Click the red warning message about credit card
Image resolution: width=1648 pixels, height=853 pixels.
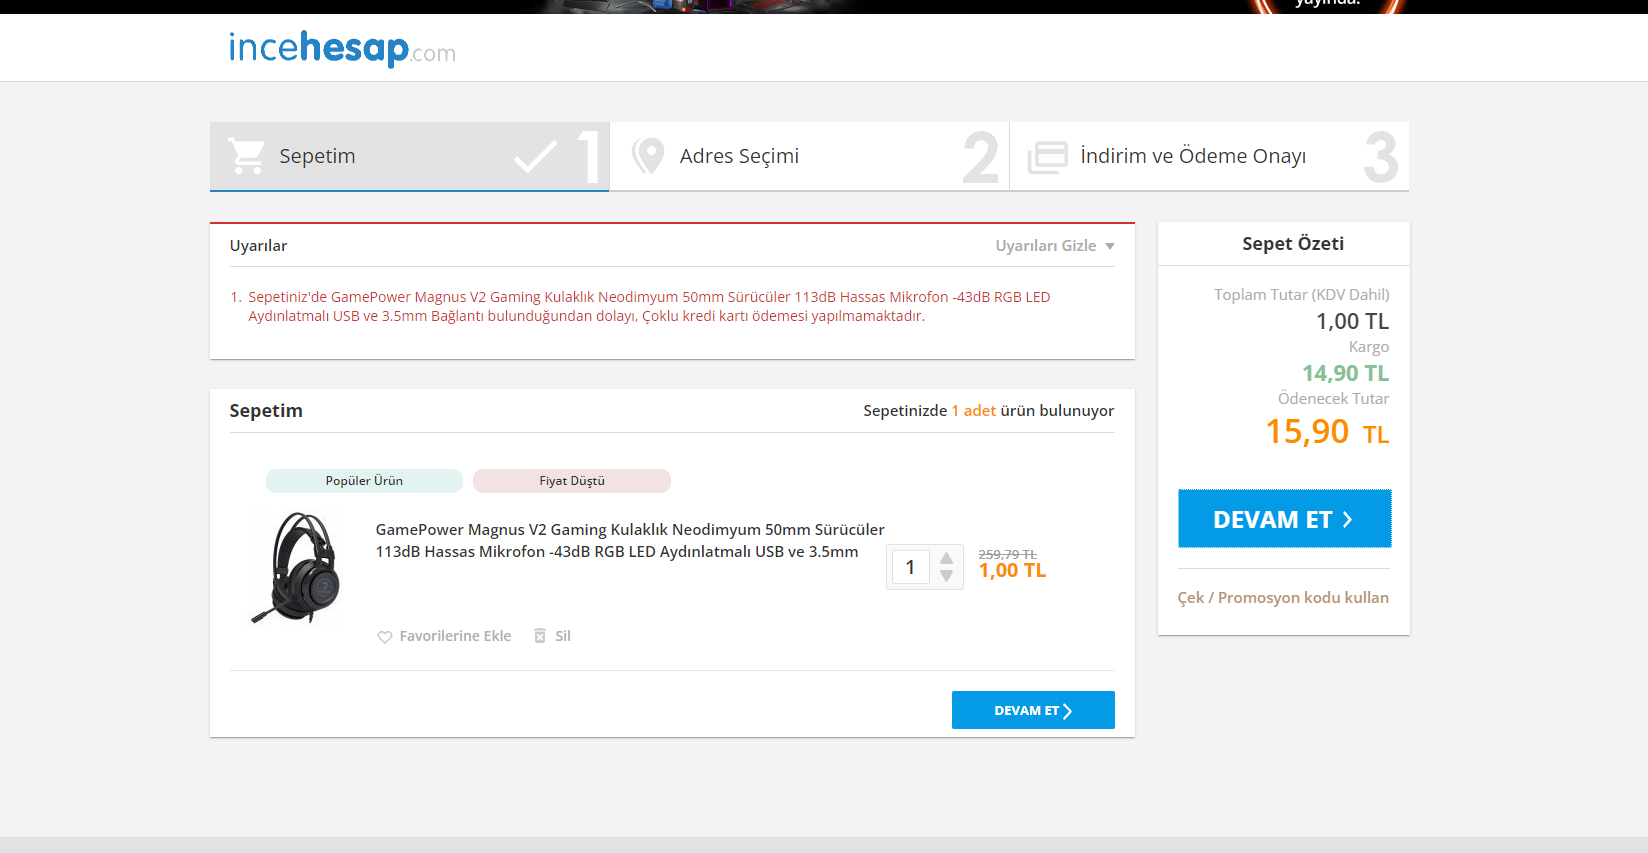coord(649,307)
